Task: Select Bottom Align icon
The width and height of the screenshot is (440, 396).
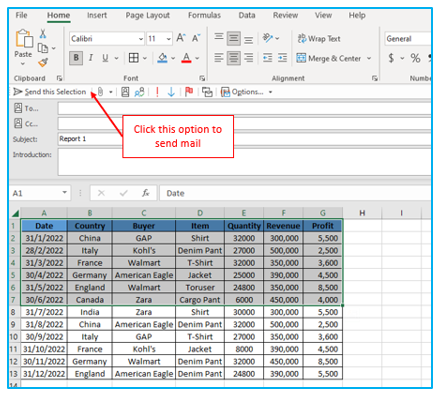Action: [x=248, y=39]
